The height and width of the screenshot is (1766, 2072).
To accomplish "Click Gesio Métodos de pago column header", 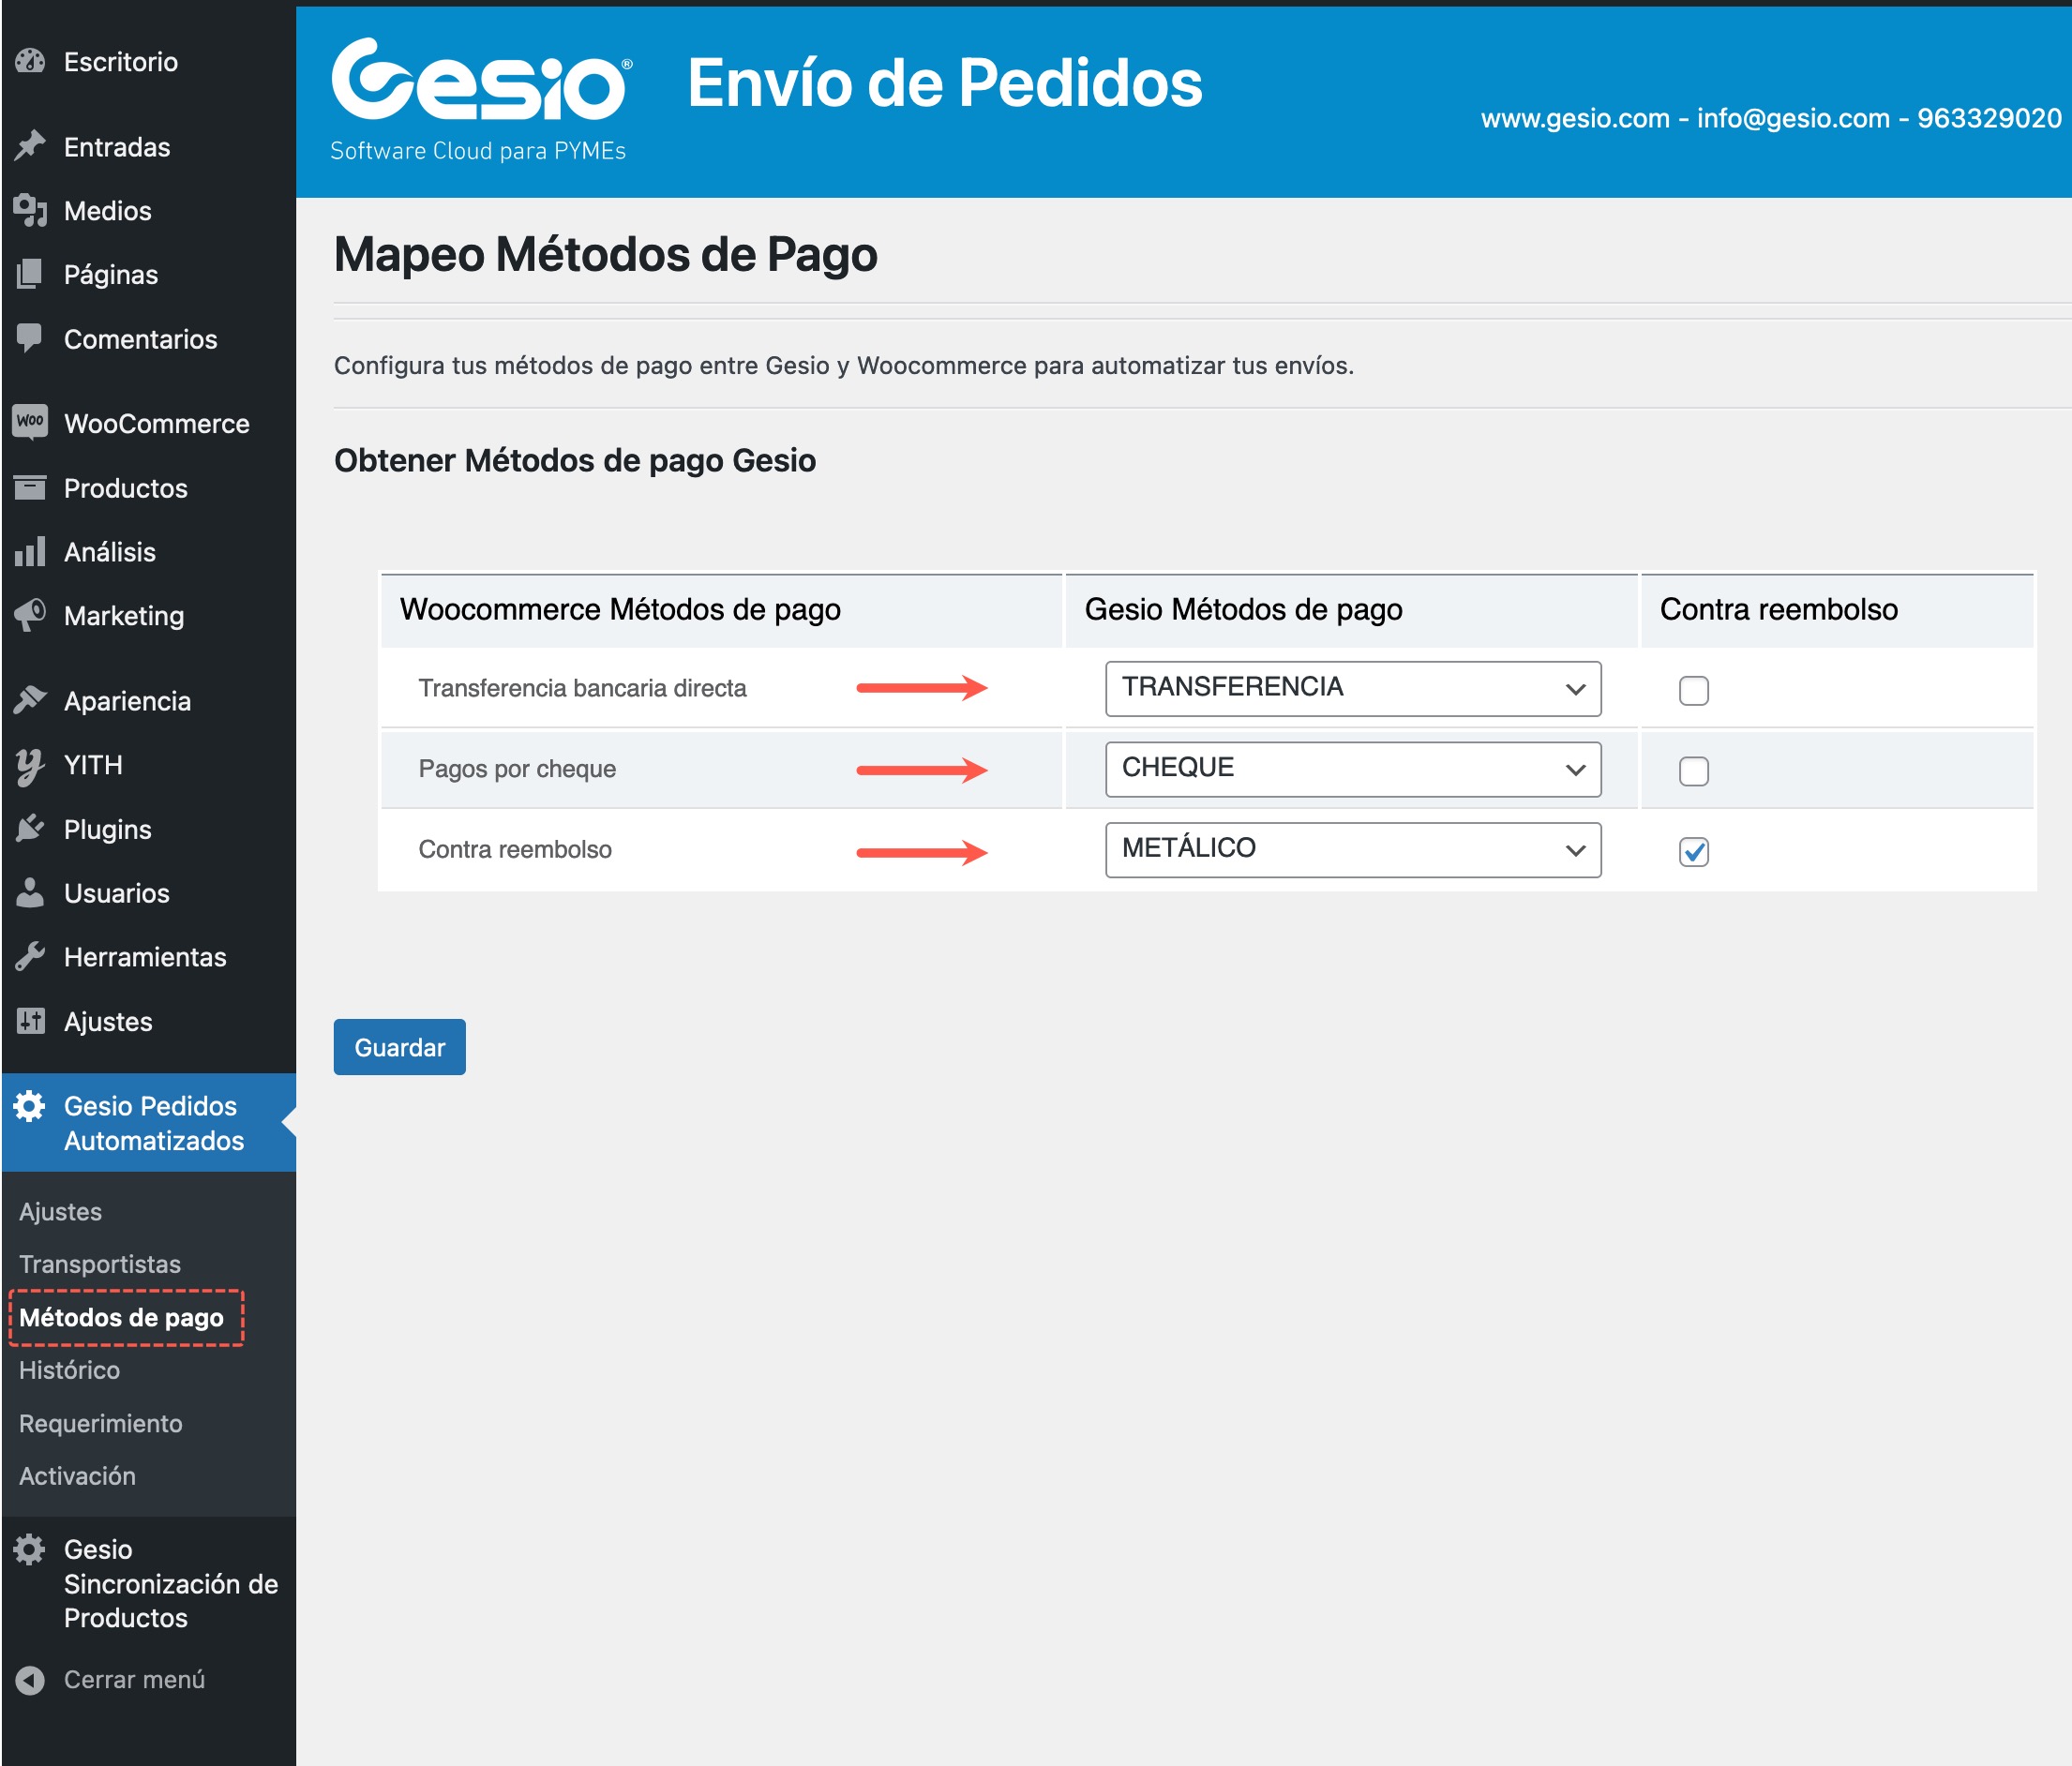I will (x=1243, y=609).
